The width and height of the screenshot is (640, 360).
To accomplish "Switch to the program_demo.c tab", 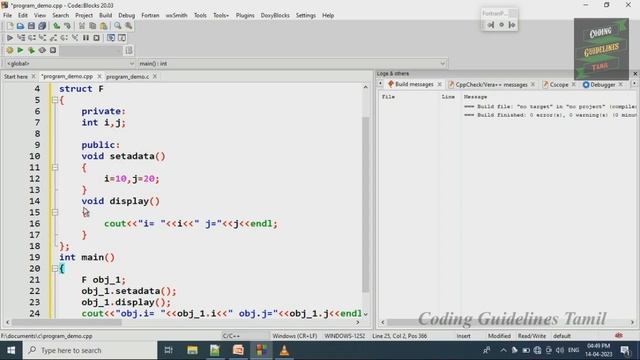I will point(127,76).
